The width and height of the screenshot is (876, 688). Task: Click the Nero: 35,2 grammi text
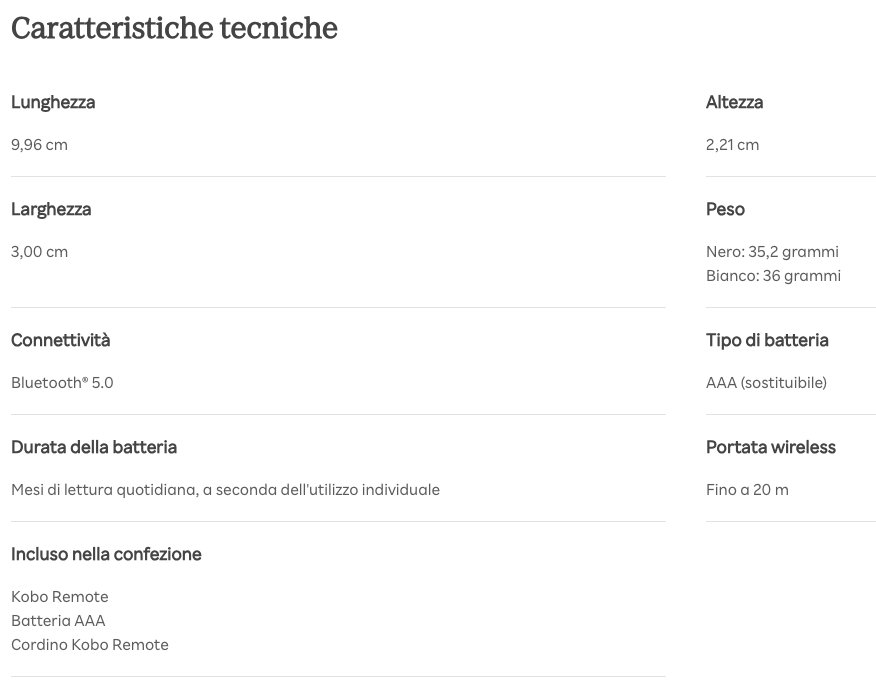(772, 252)
